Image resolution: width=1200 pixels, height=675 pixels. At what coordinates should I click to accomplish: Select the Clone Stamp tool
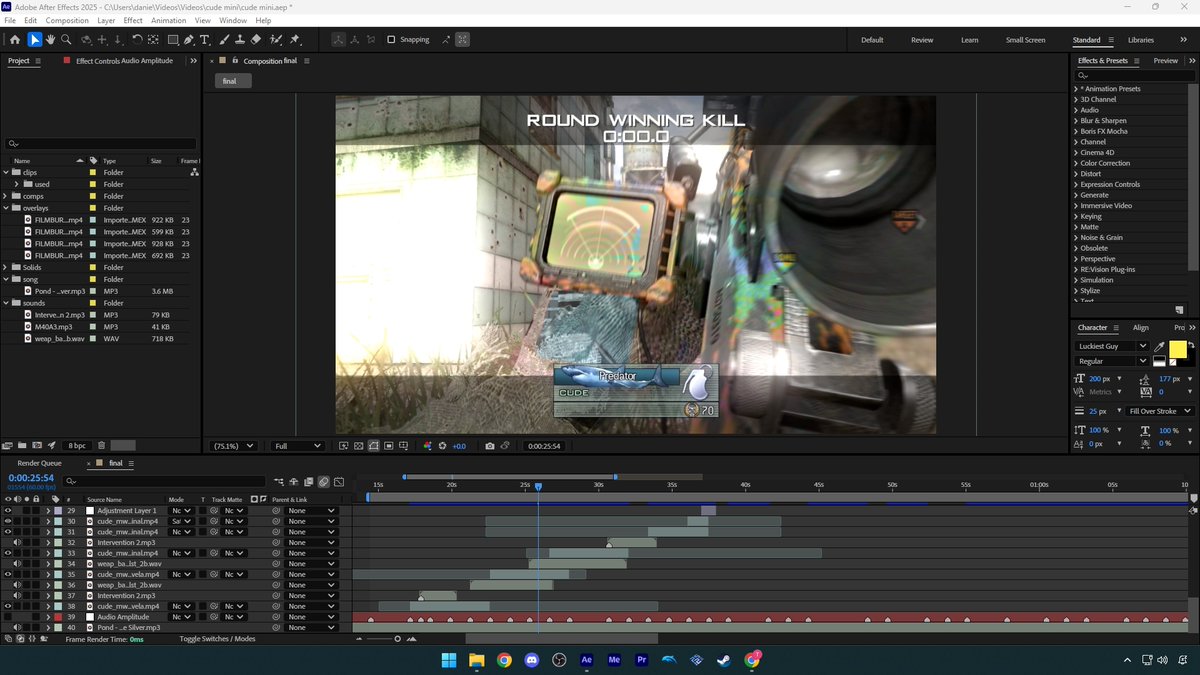pyautogui.click(x=239, y=40)
